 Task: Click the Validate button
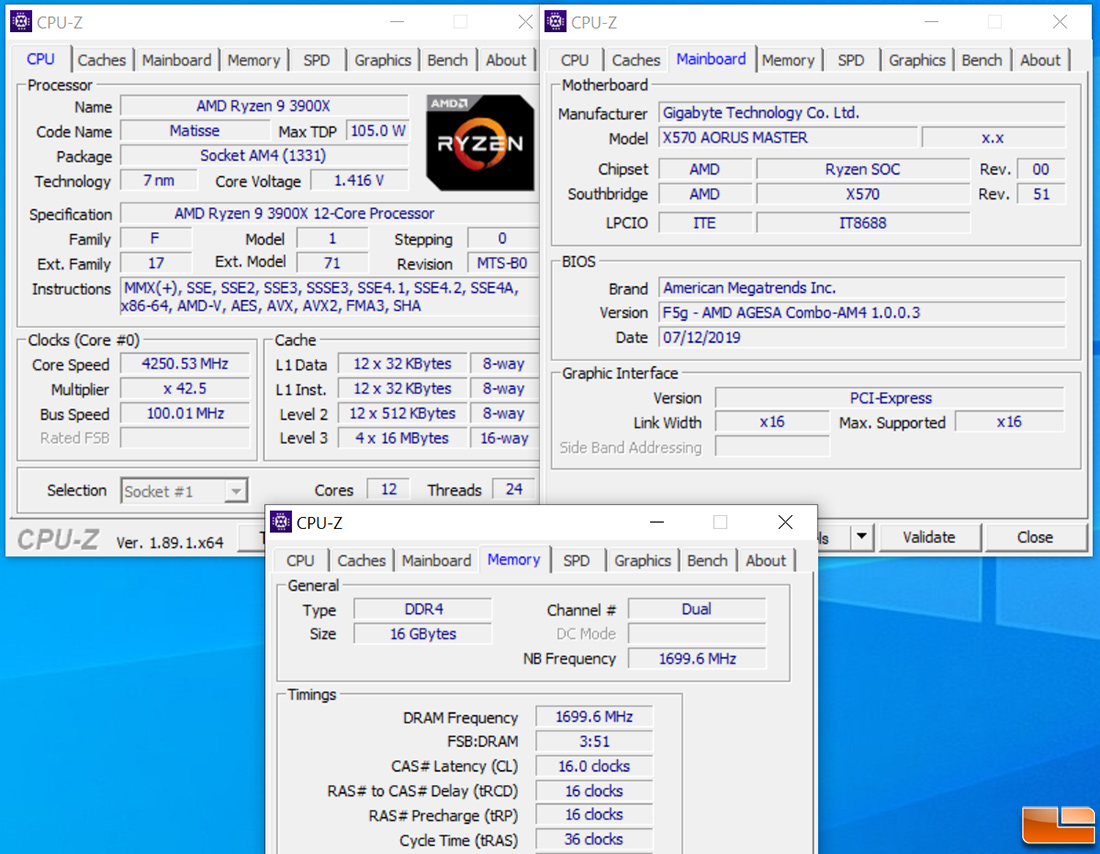coord(929,537)
